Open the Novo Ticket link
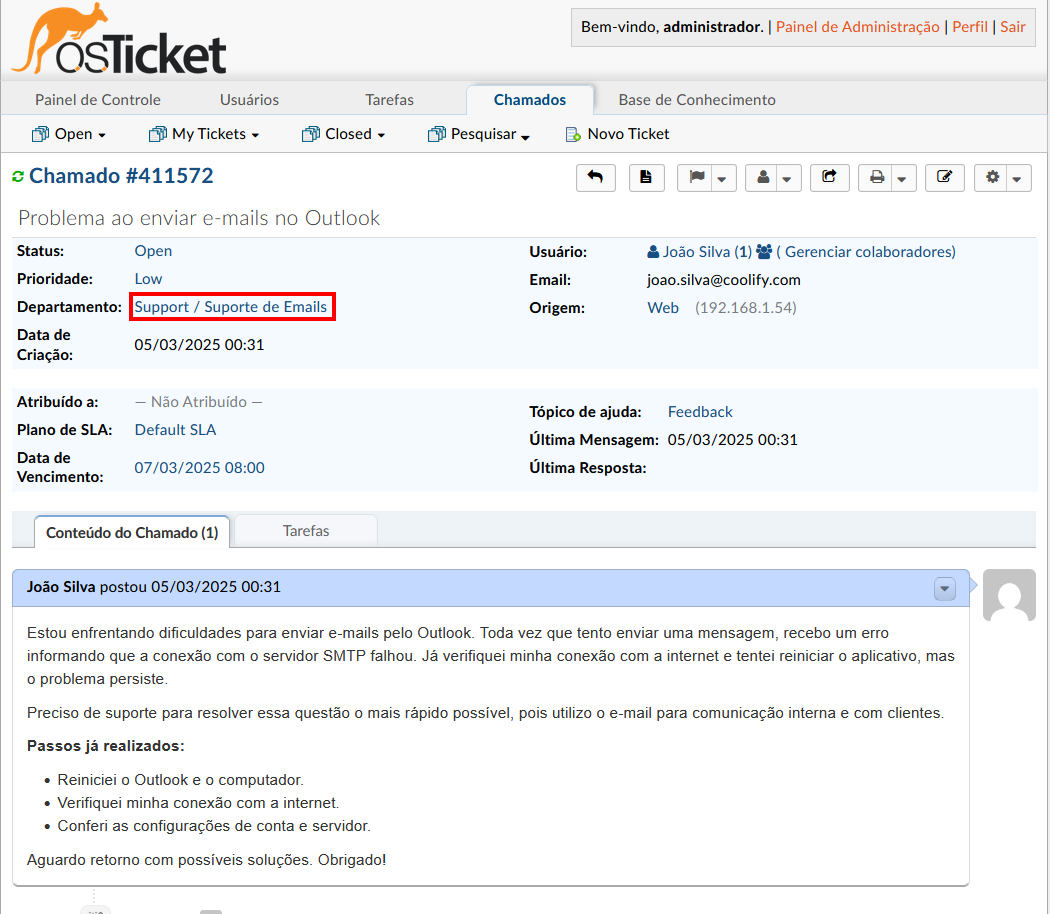The image size is (1050, 914). click(617, 134)
